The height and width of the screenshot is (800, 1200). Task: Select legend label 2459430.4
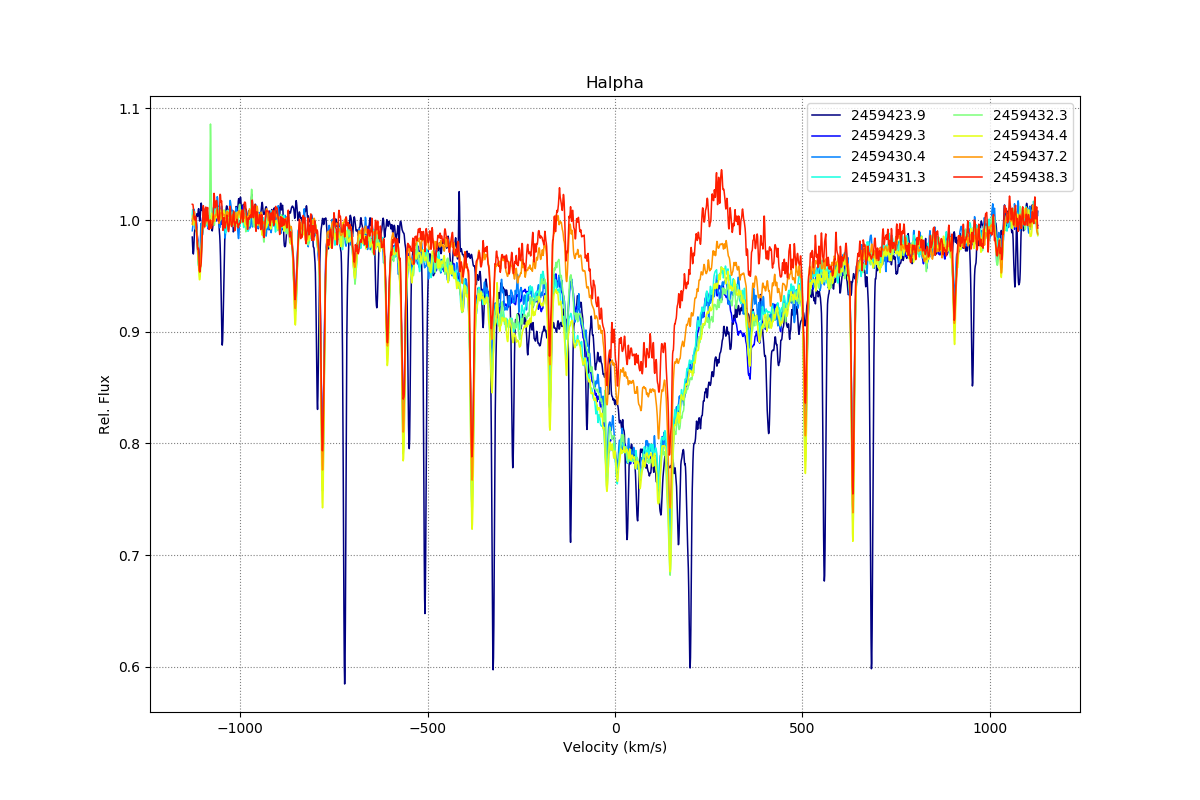[x=888, y=157]
